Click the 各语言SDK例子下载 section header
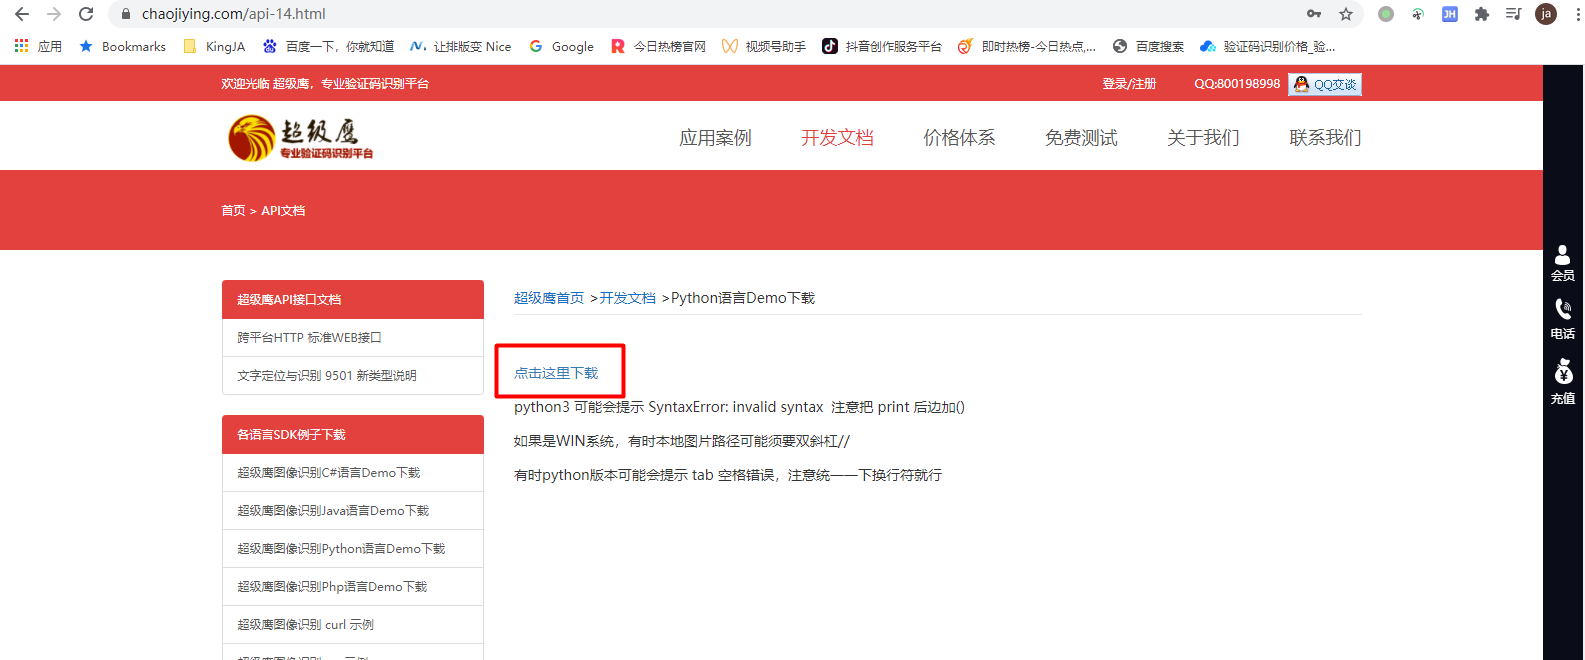Viewport: 1585px width, 660px height. click(353, 434)
